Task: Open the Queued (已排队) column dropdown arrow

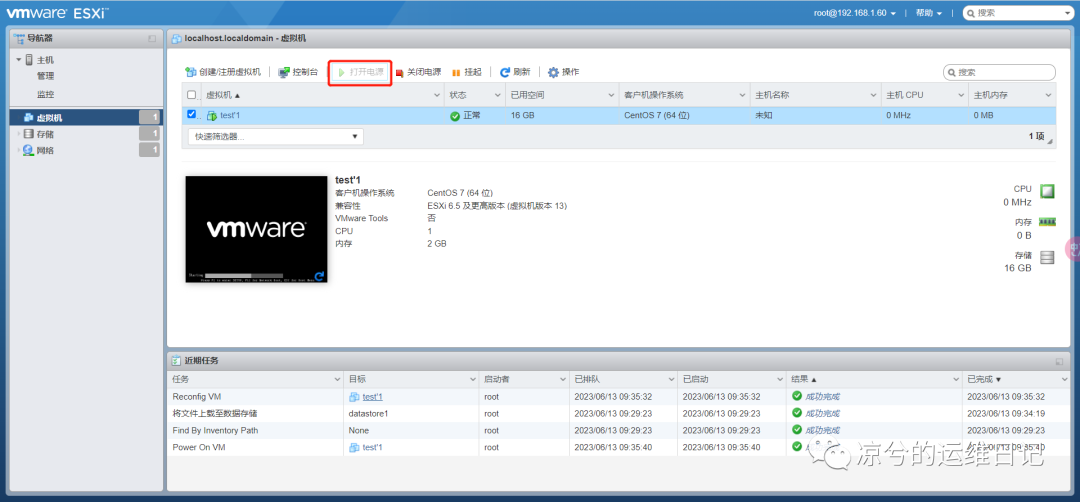Action: [x=671, y=379]
